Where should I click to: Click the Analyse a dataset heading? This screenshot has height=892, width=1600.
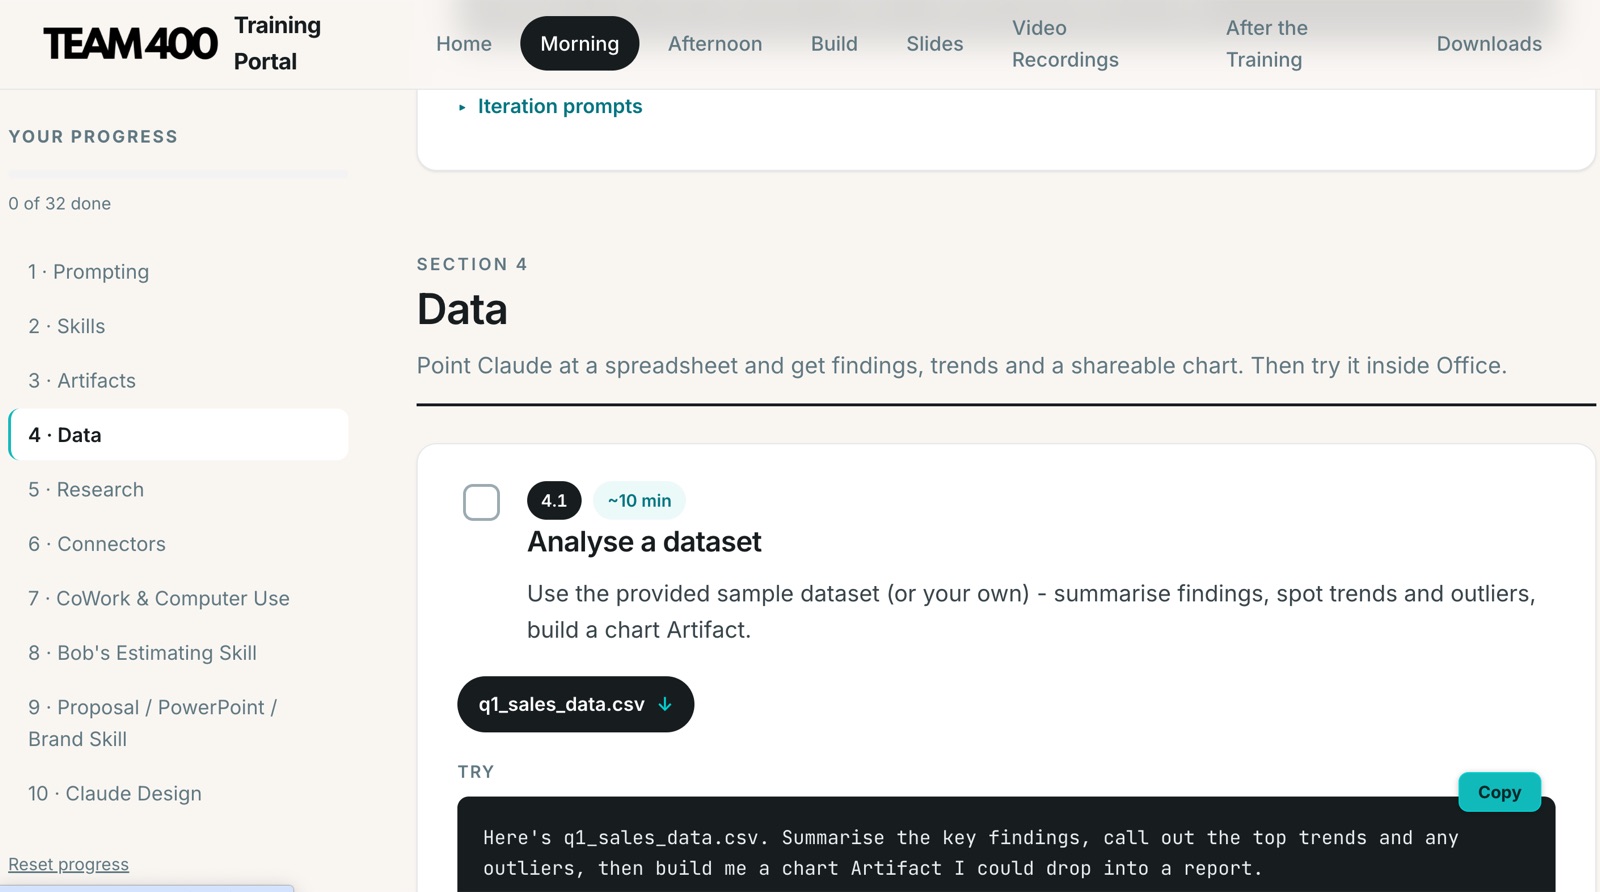(644, 542)
